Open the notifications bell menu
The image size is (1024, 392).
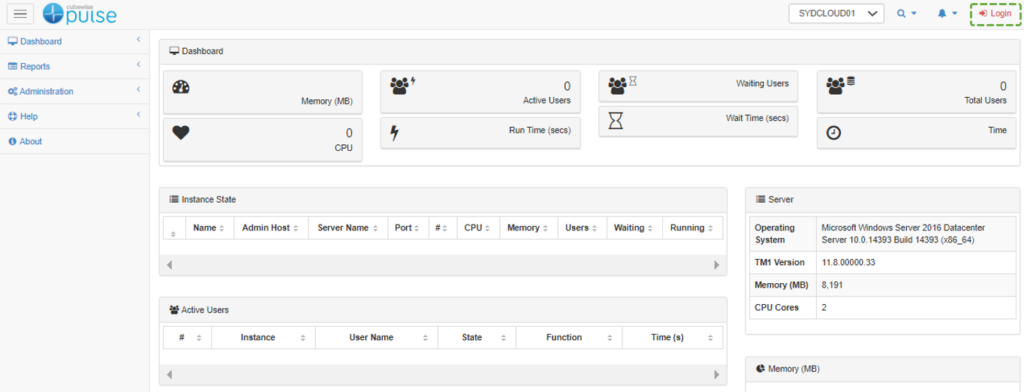click(947, 14)
